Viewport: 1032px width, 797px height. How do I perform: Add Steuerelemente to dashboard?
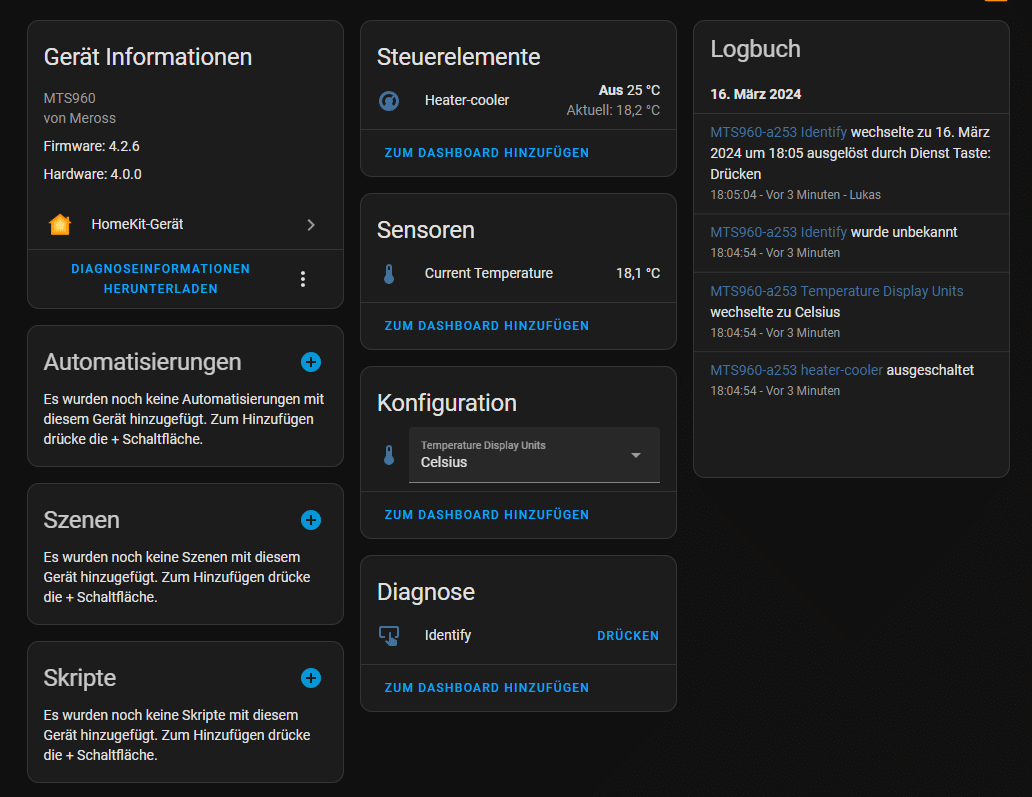click(x=487, y=153)
